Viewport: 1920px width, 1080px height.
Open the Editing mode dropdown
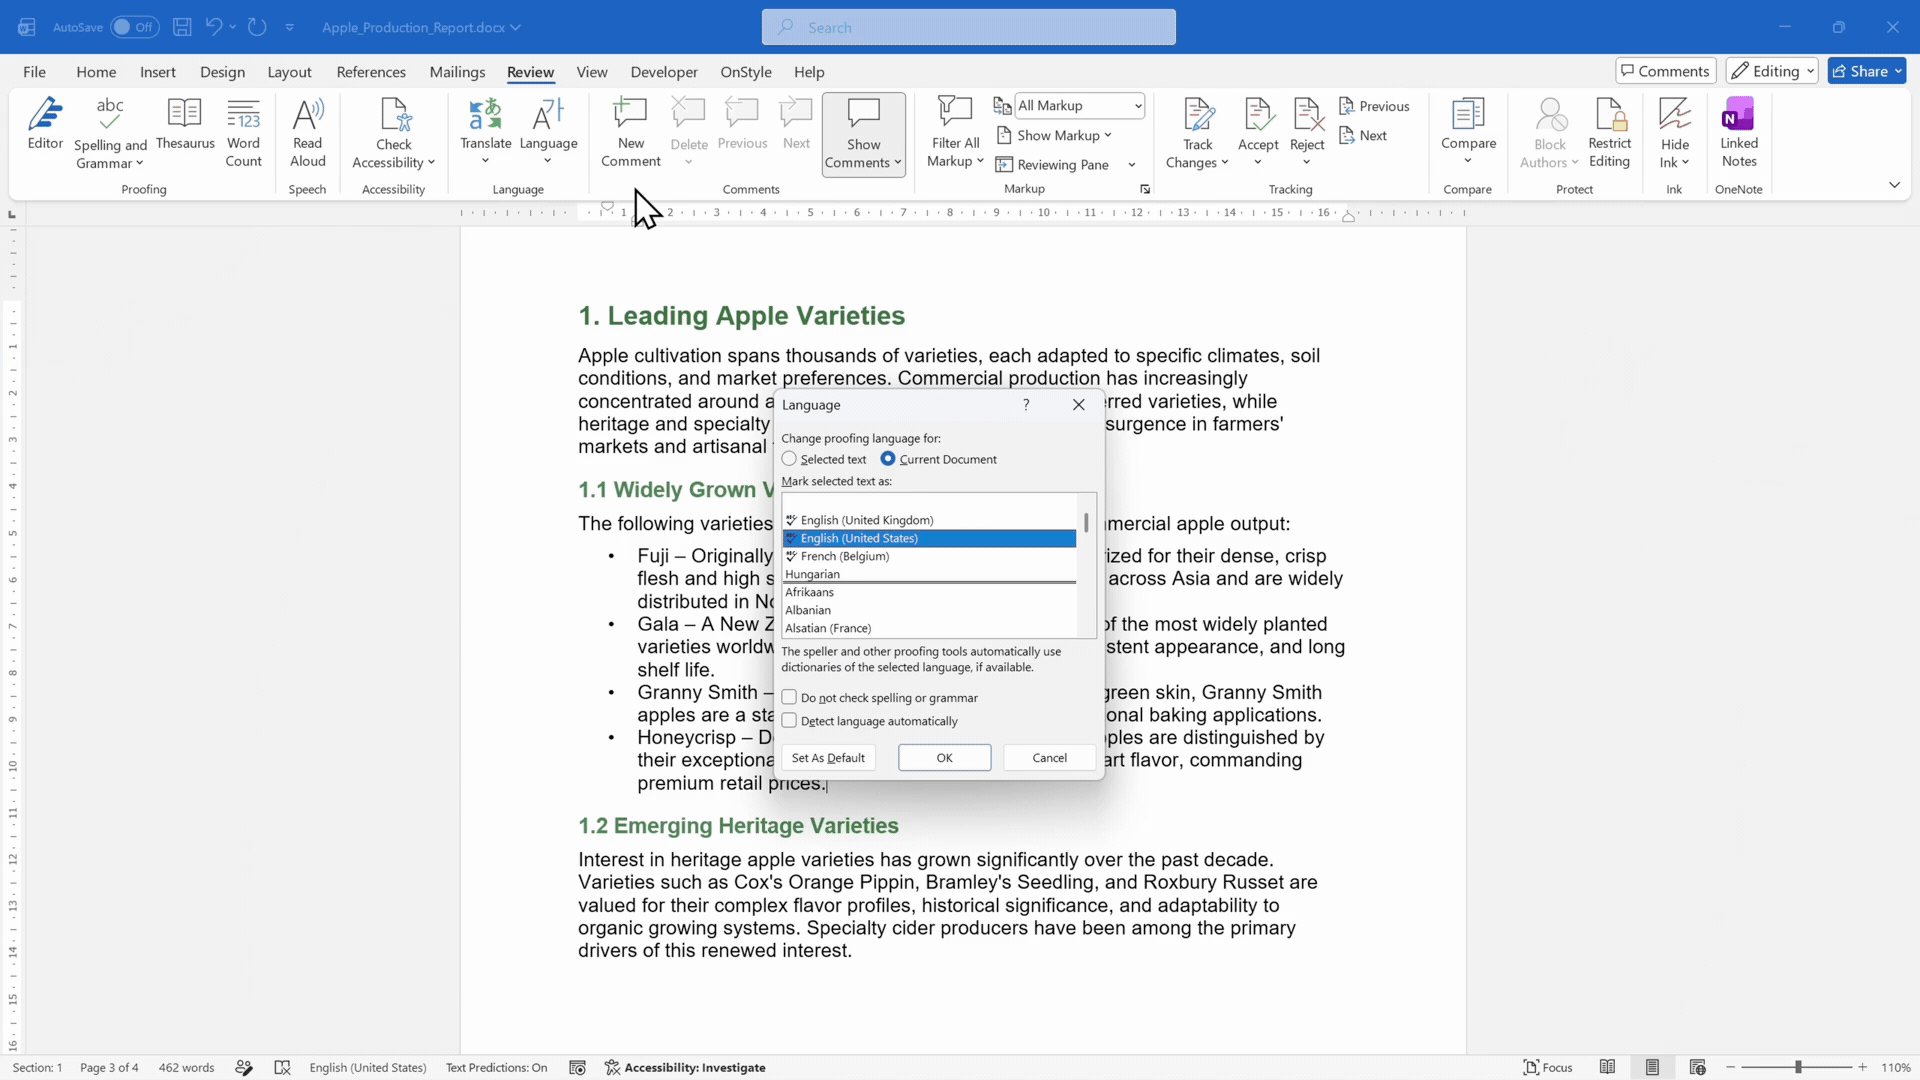click(x=1772, y=71)
